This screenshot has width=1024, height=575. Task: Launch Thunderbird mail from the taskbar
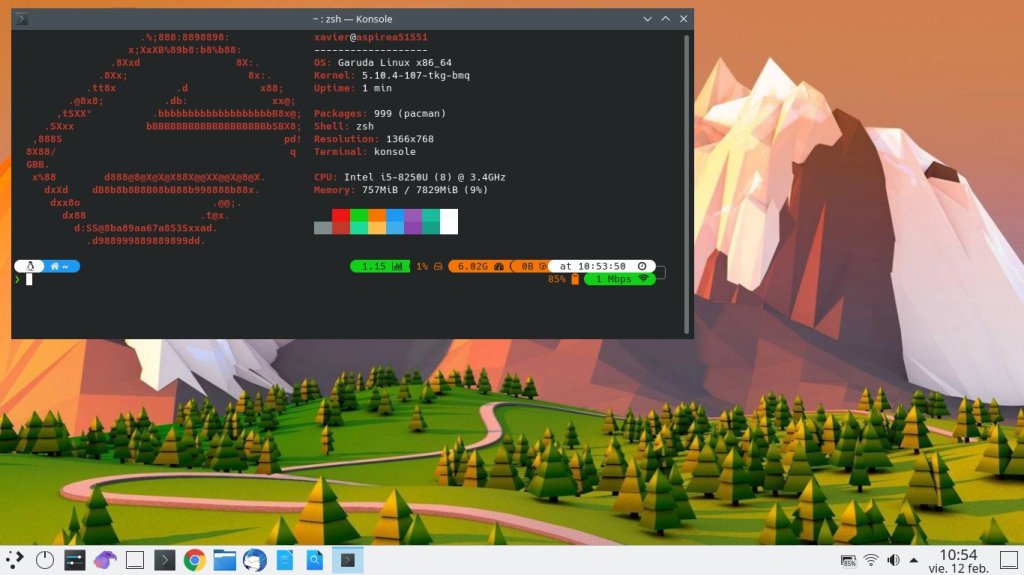point(255,560)
